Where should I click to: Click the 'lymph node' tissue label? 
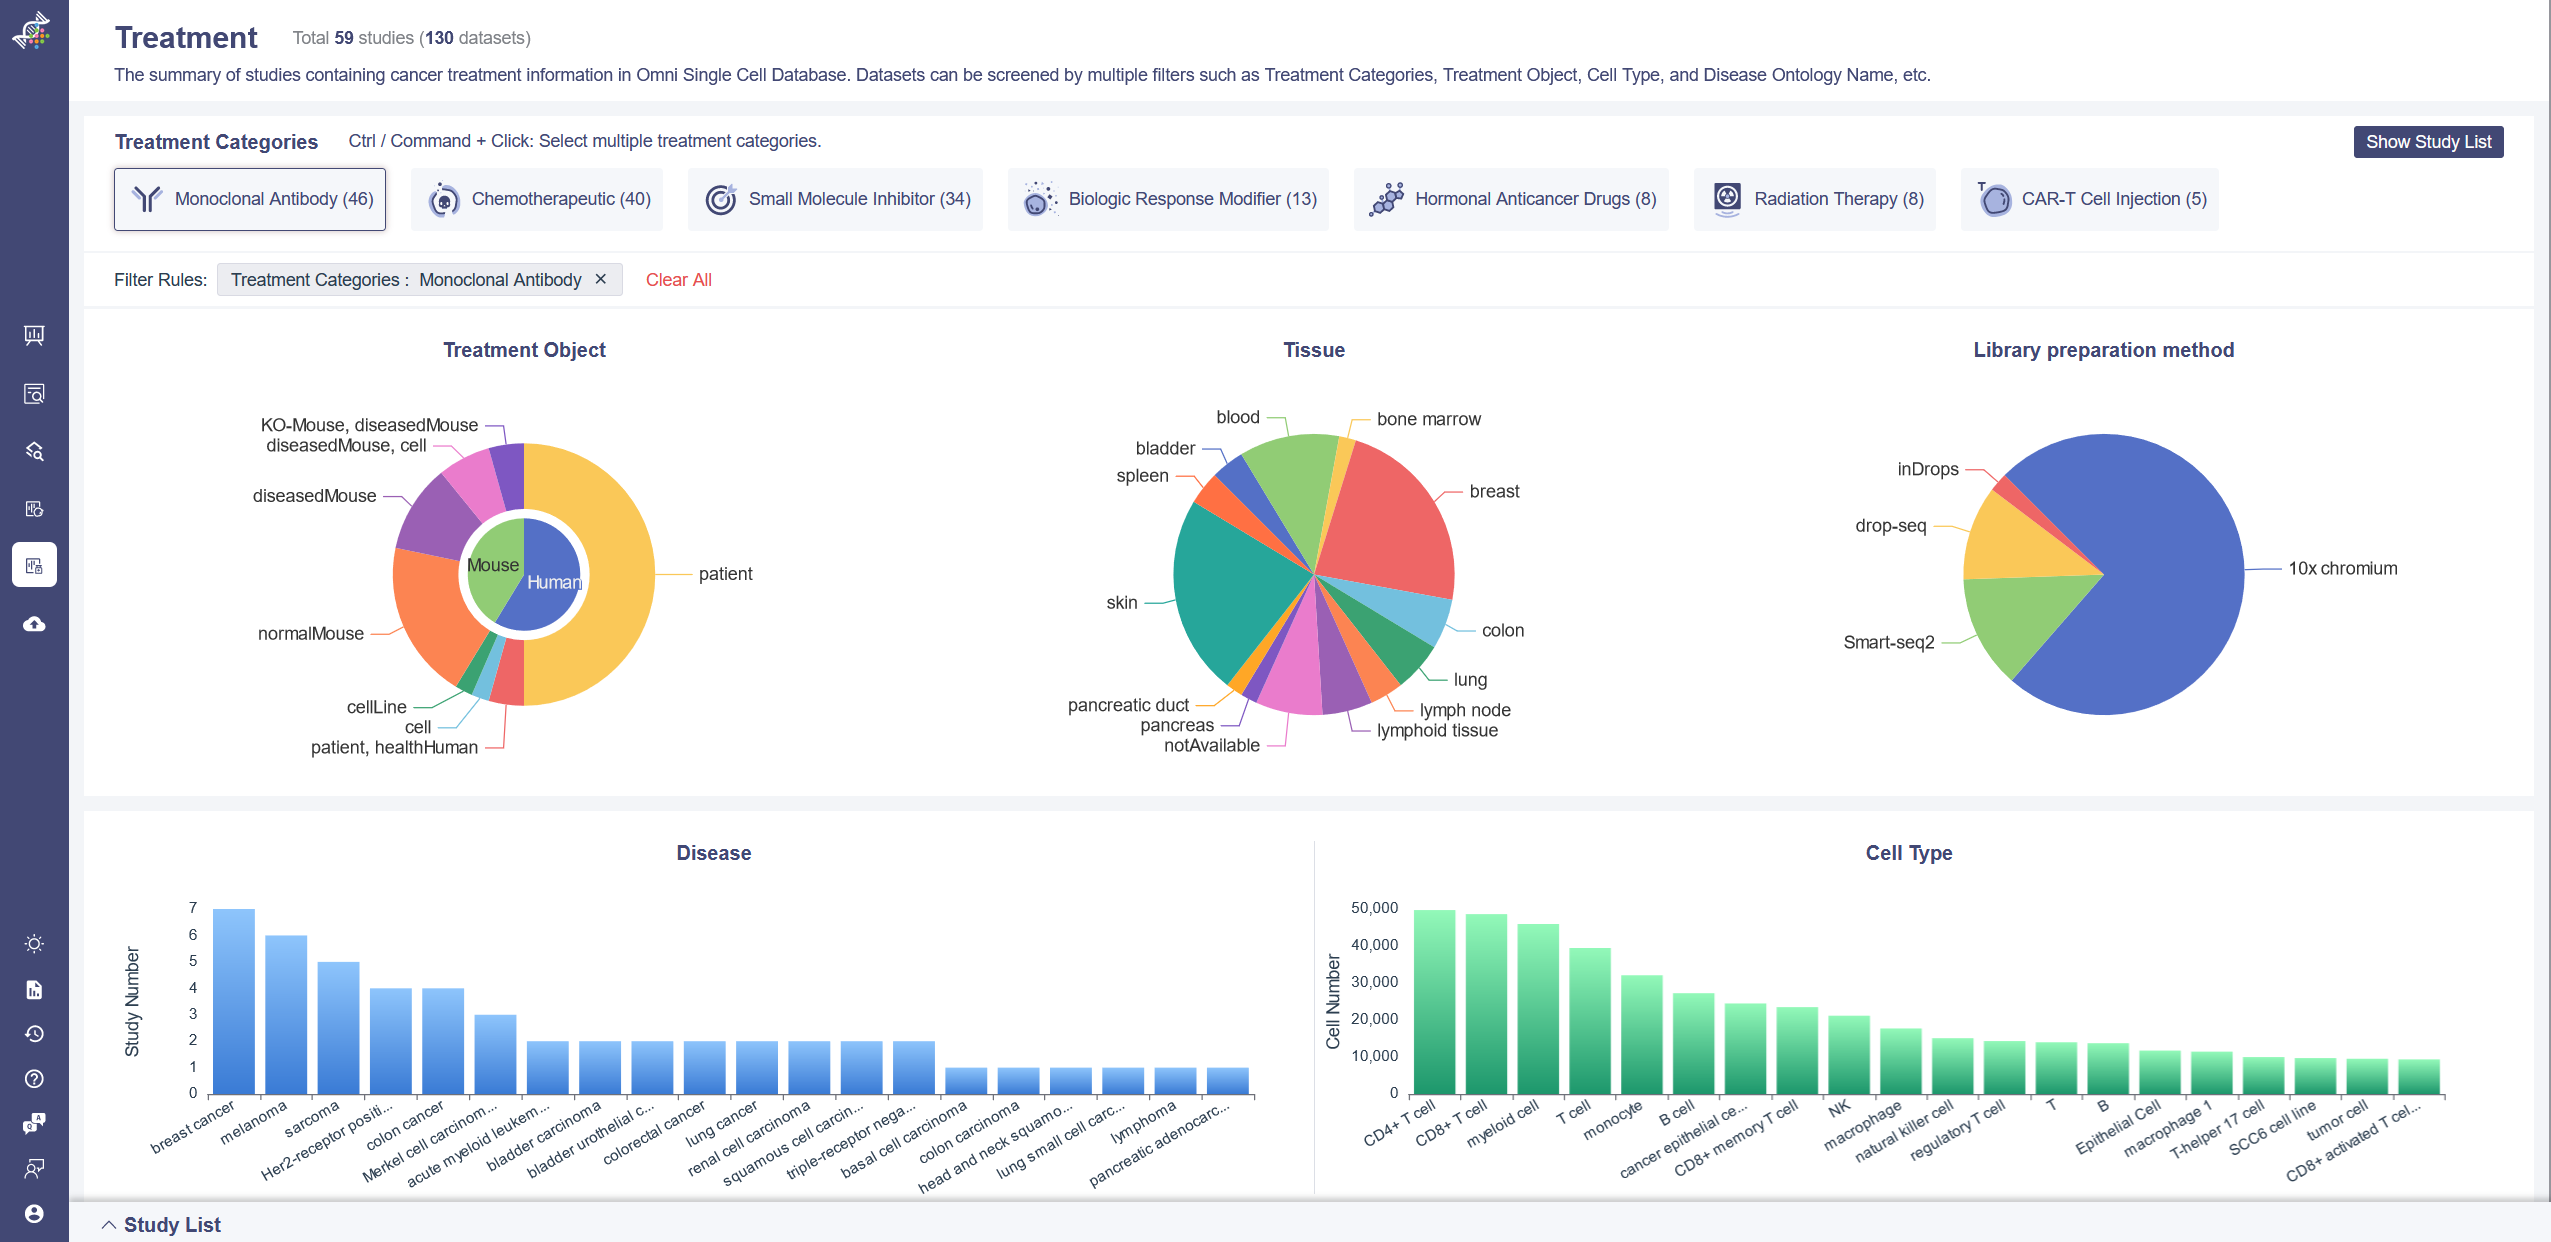click(x=1464, y=710)
